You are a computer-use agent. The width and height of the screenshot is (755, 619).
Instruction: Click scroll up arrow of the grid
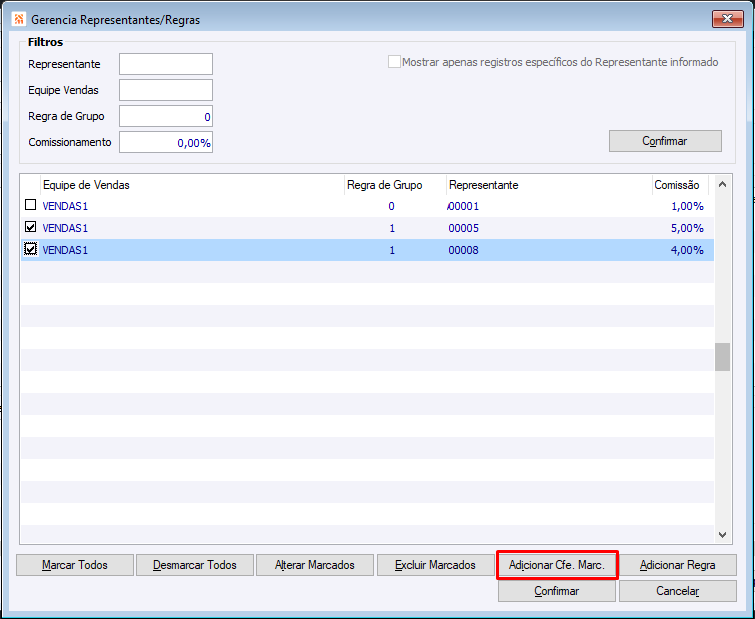722,184
